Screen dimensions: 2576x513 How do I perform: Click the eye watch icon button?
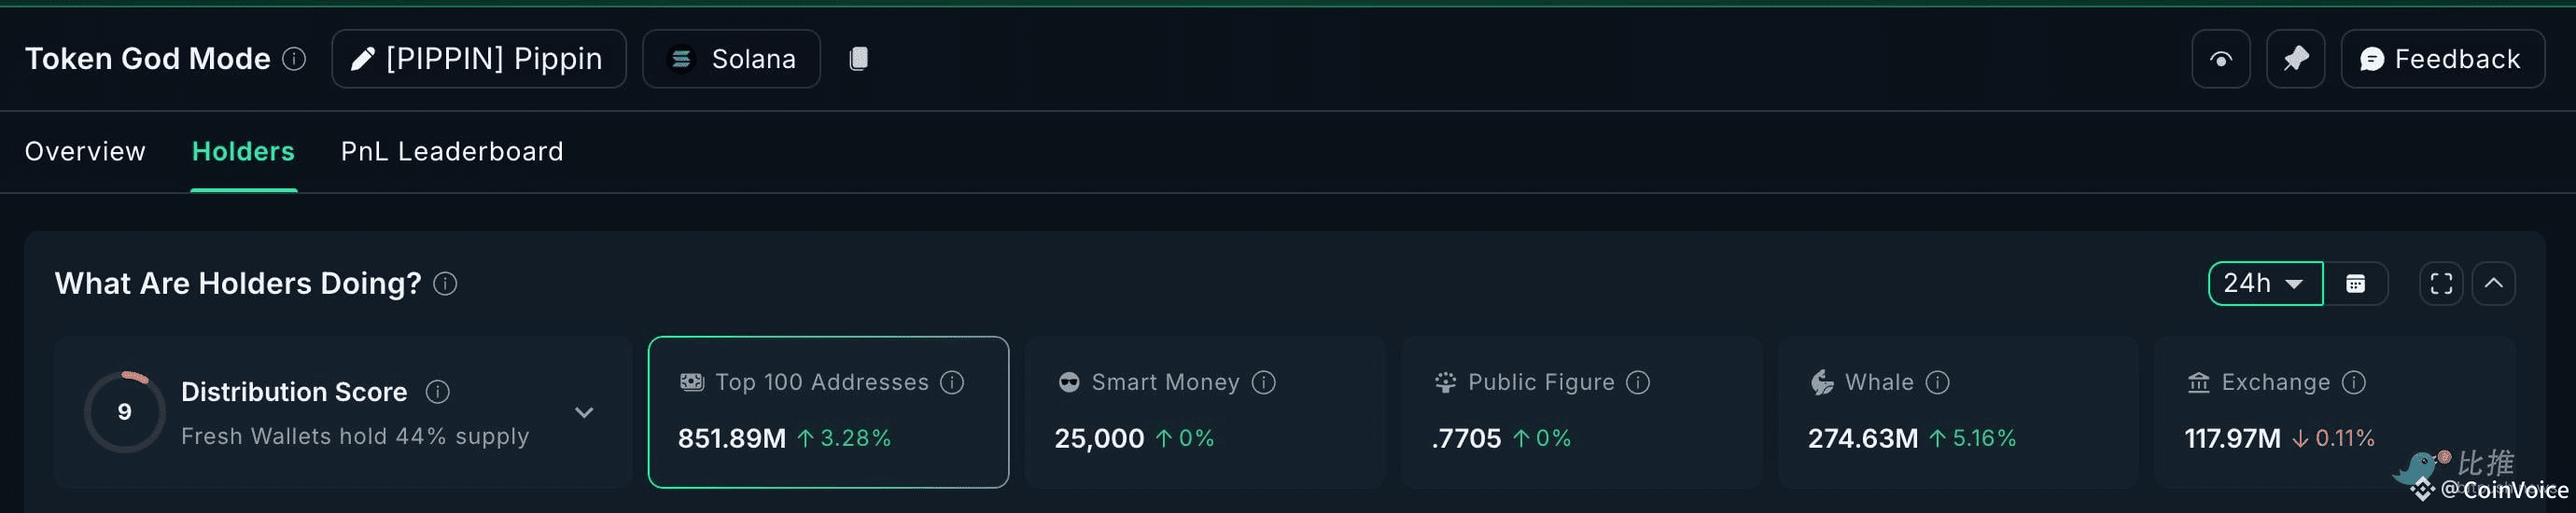pos(2220,59)
